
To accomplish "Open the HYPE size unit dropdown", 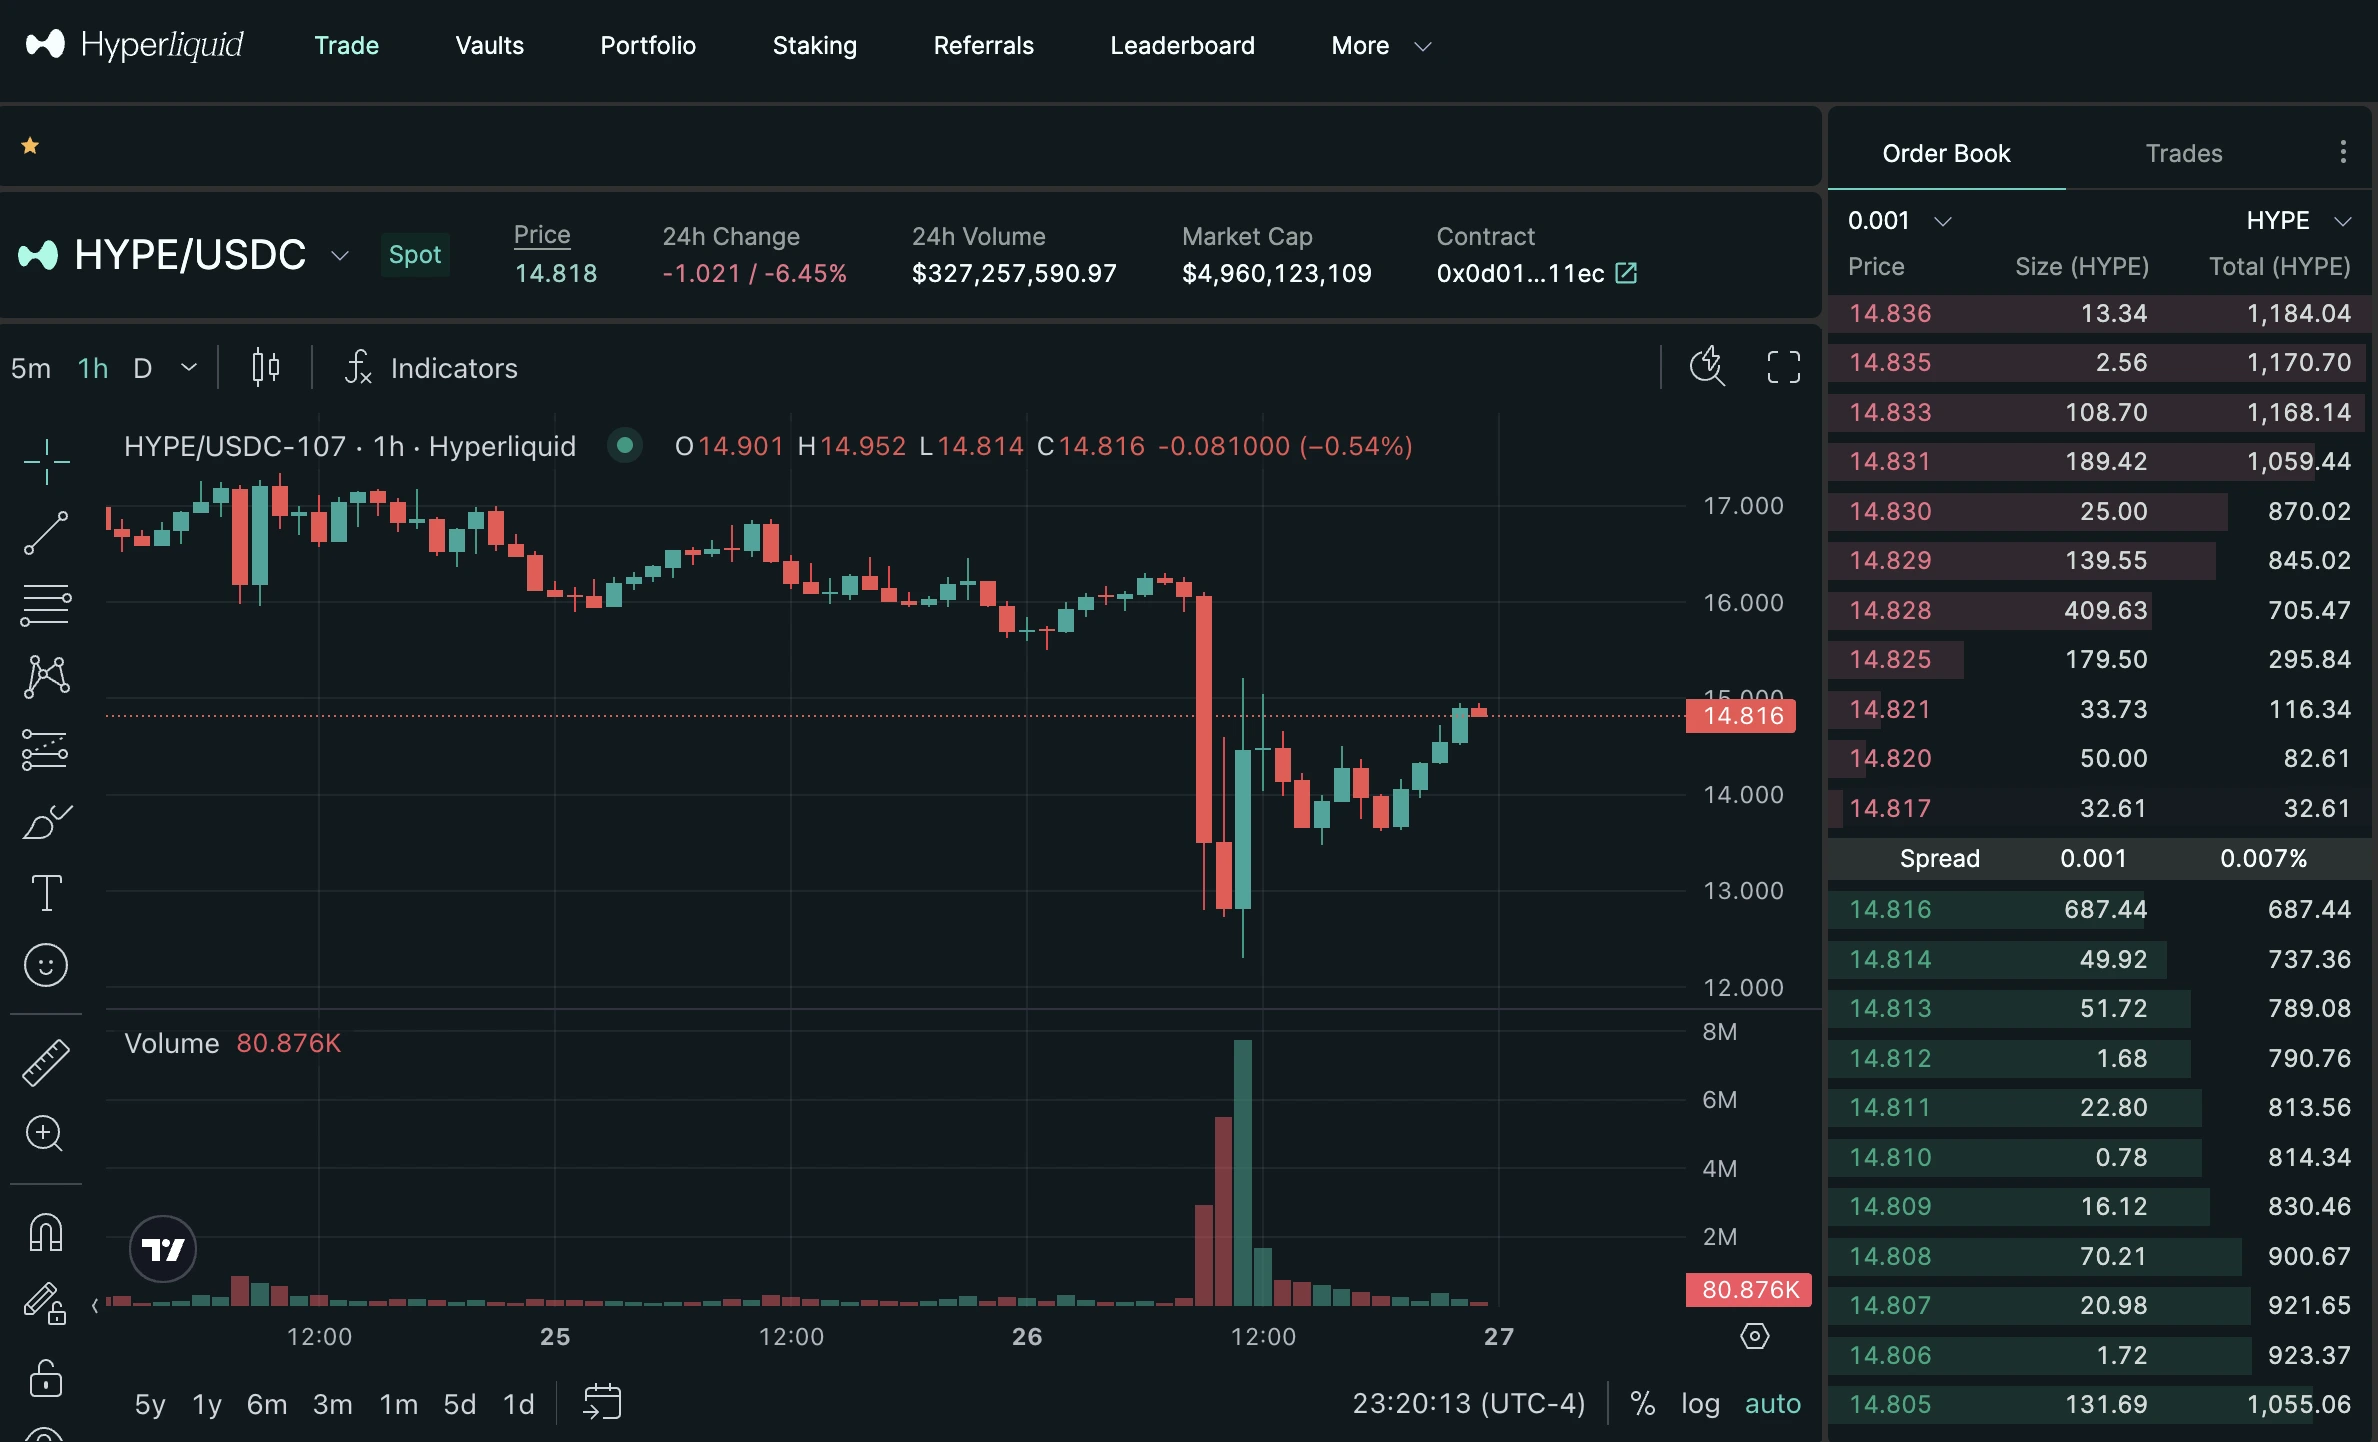I will (x=2299, y=220).
